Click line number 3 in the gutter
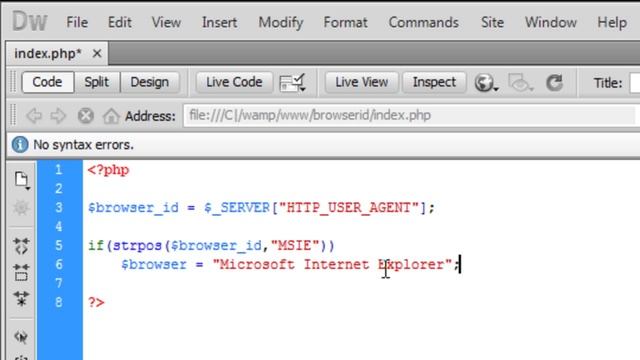Screen dimensions: 640x360 [59, 207]
